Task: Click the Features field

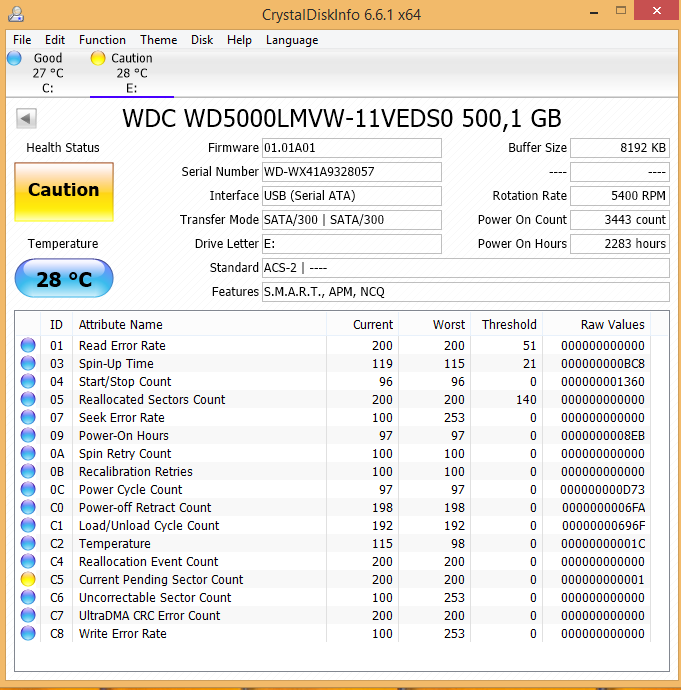Action: tap(466, 292)
